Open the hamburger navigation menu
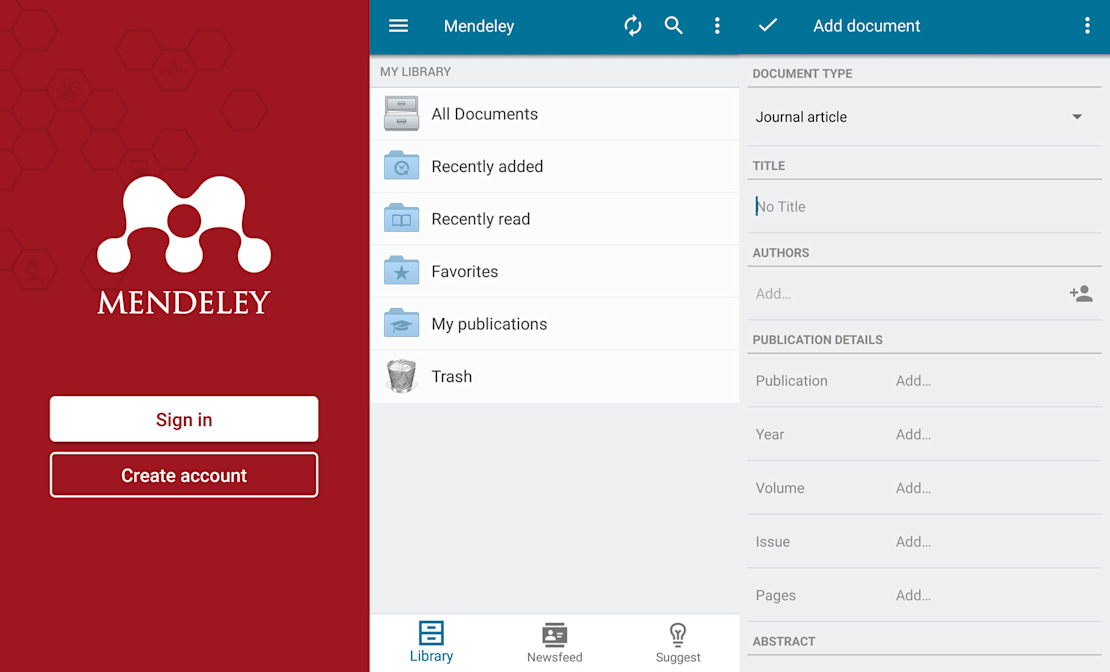 click(399, 26)
